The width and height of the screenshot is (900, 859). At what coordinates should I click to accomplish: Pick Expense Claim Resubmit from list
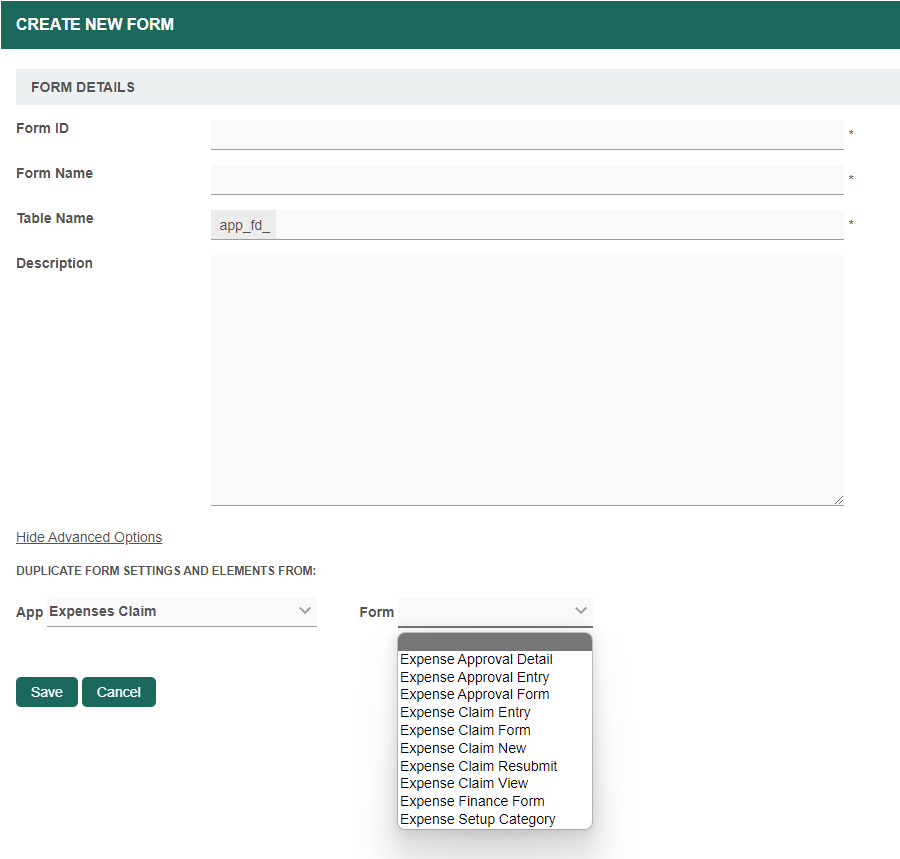pyautogui.click(x=478, y=766)
